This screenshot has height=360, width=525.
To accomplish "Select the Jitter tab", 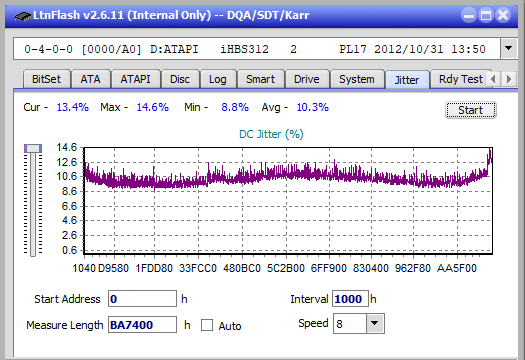I will (407, 80).
